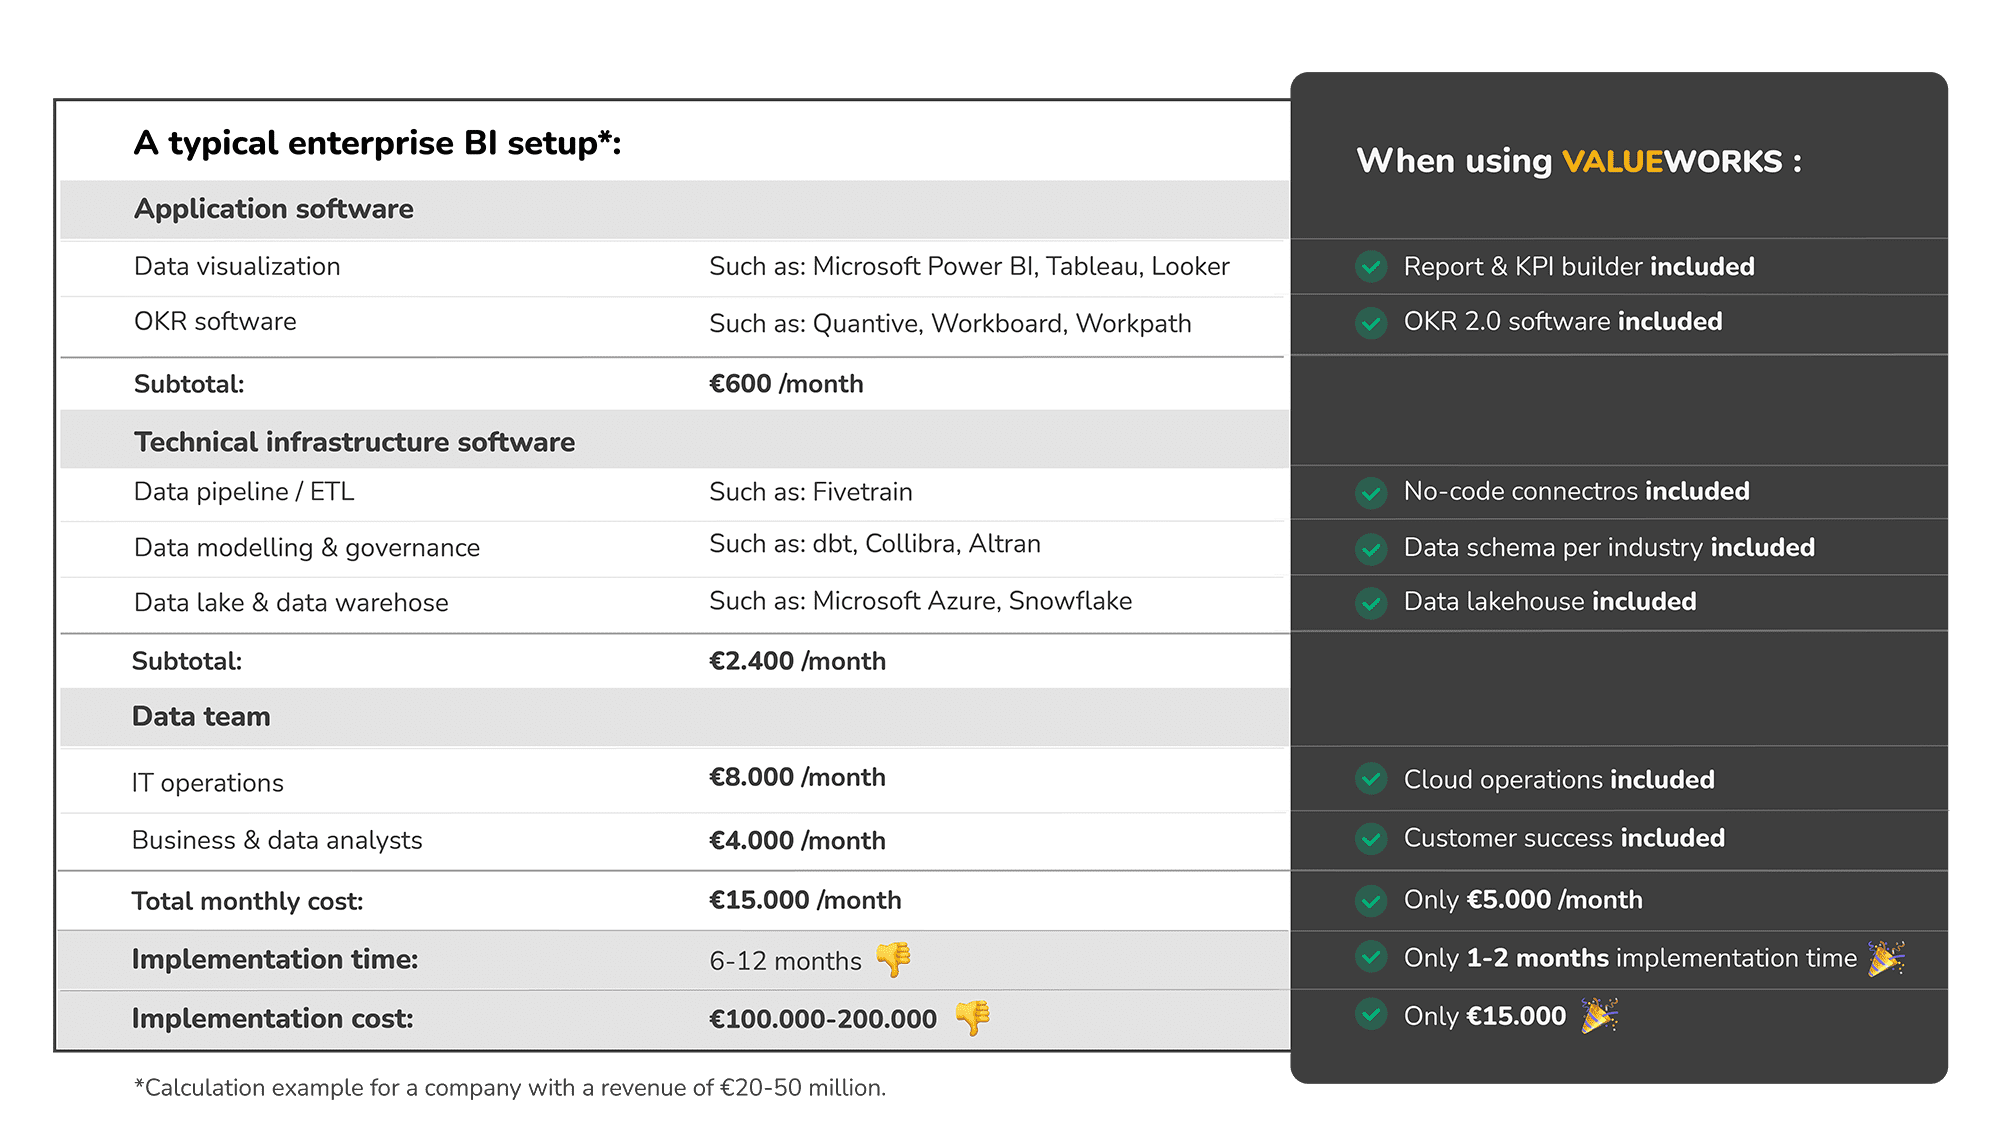Click the checkmark next to OKR 2.0 software
Image resolution: width=2000 pixels, height=1125 pixels.
[x=1371, y=322]
